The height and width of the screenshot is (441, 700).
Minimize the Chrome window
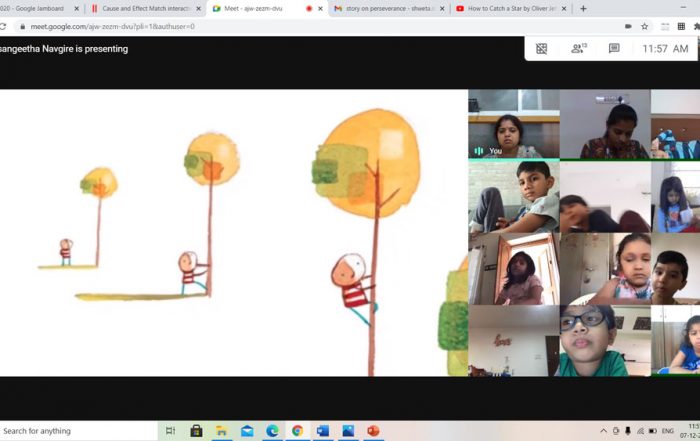click(683, 8)
